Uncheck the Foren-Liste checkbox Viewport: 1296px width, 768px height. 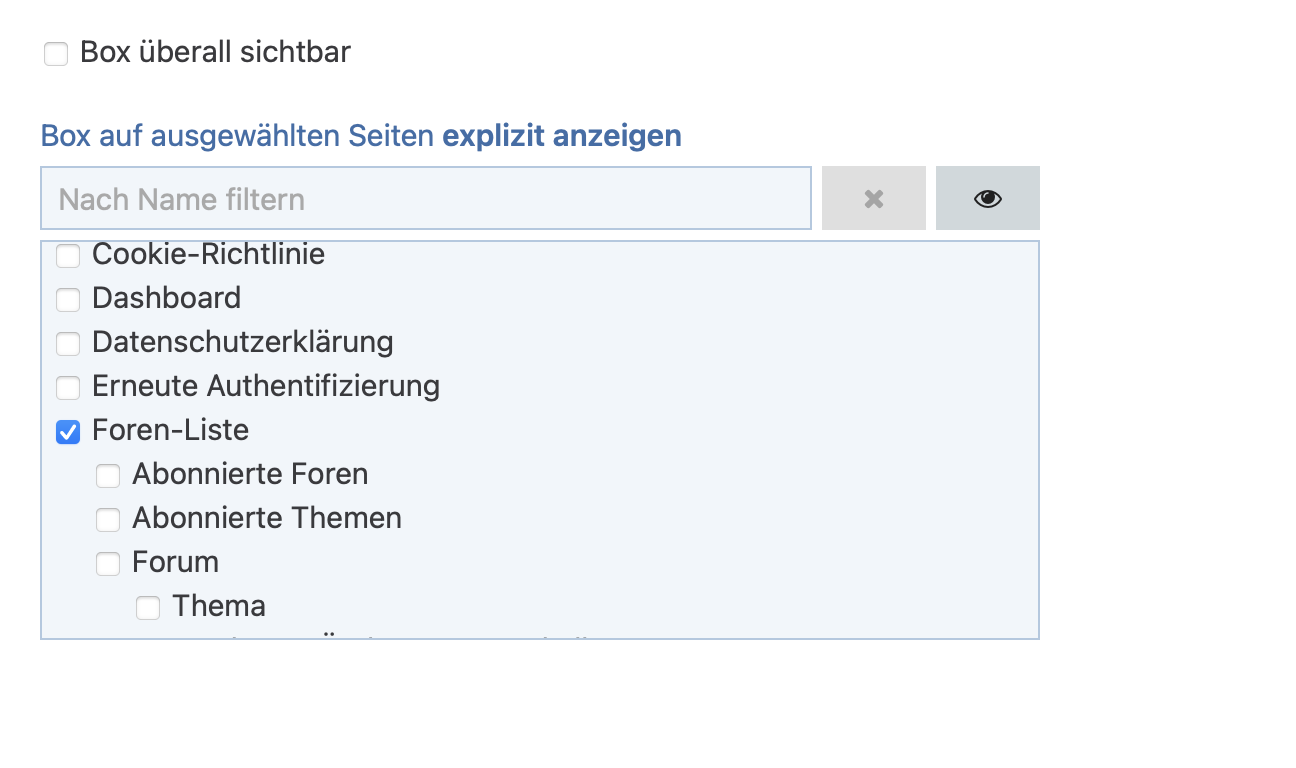pyautogui.click(x=68, y=432)
